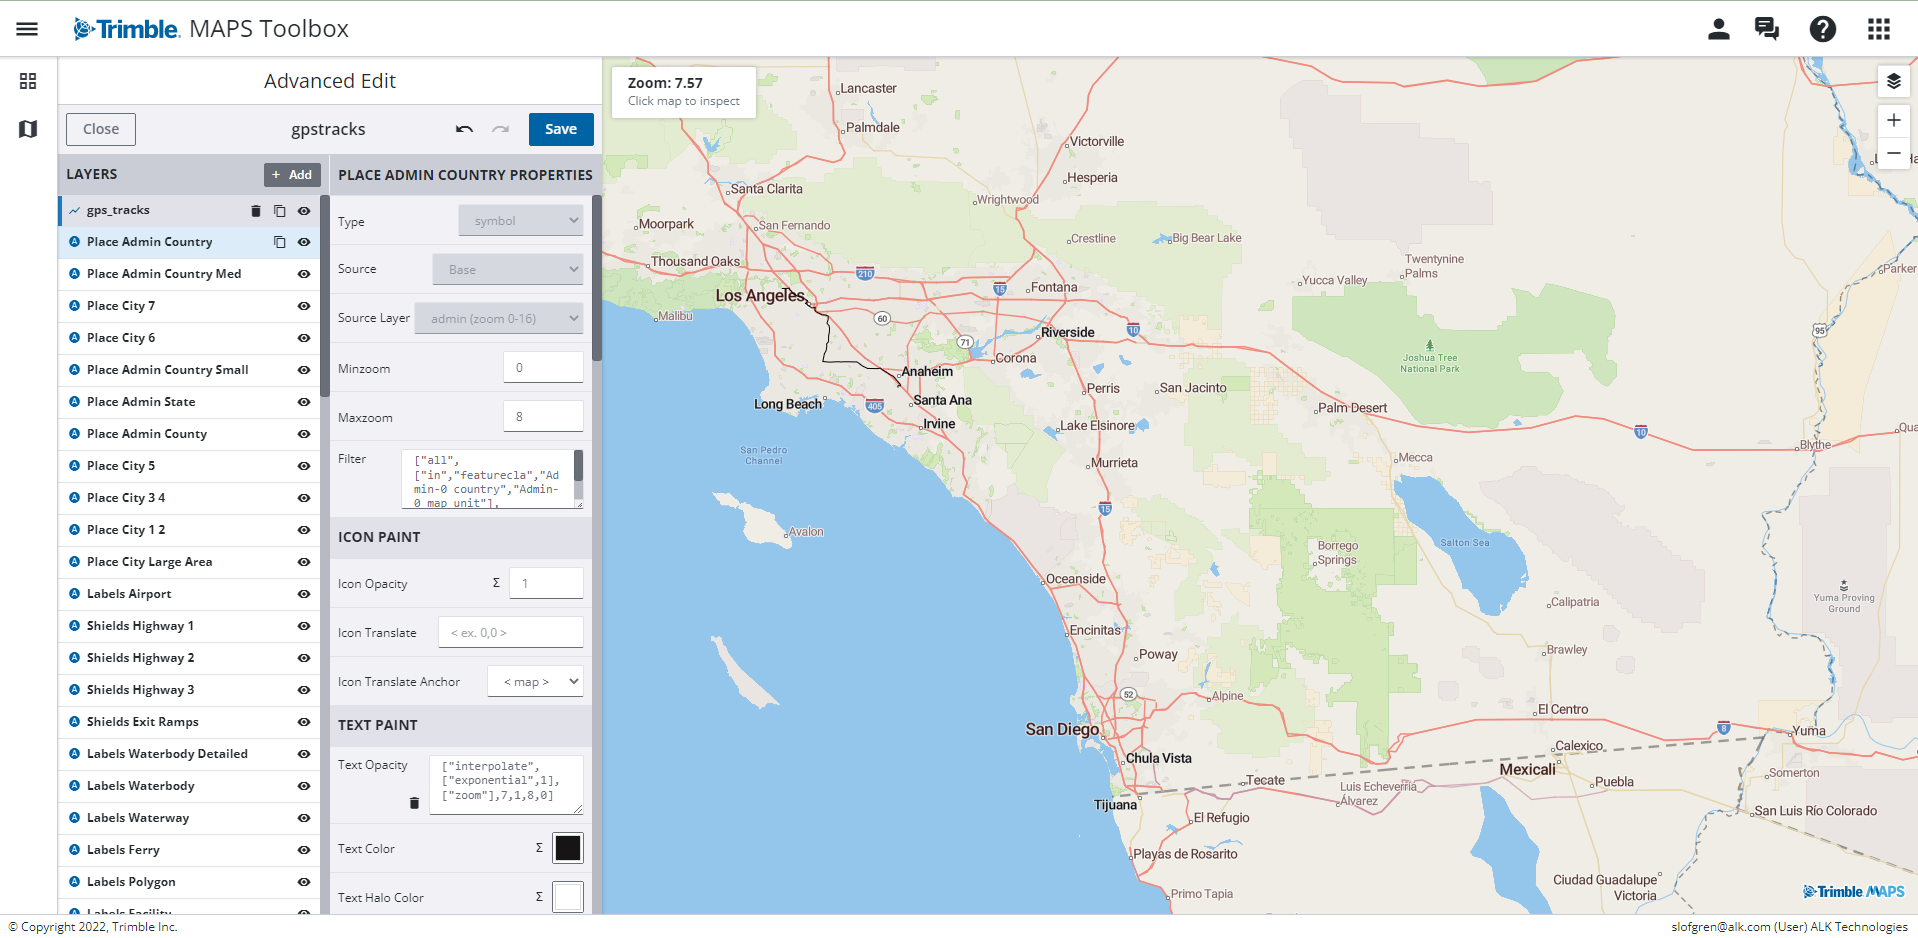Image resolution: width=1918 pixels, height=938 pixels.
Task: Delete the Text Opacity expression
Action: pos(414,803)
